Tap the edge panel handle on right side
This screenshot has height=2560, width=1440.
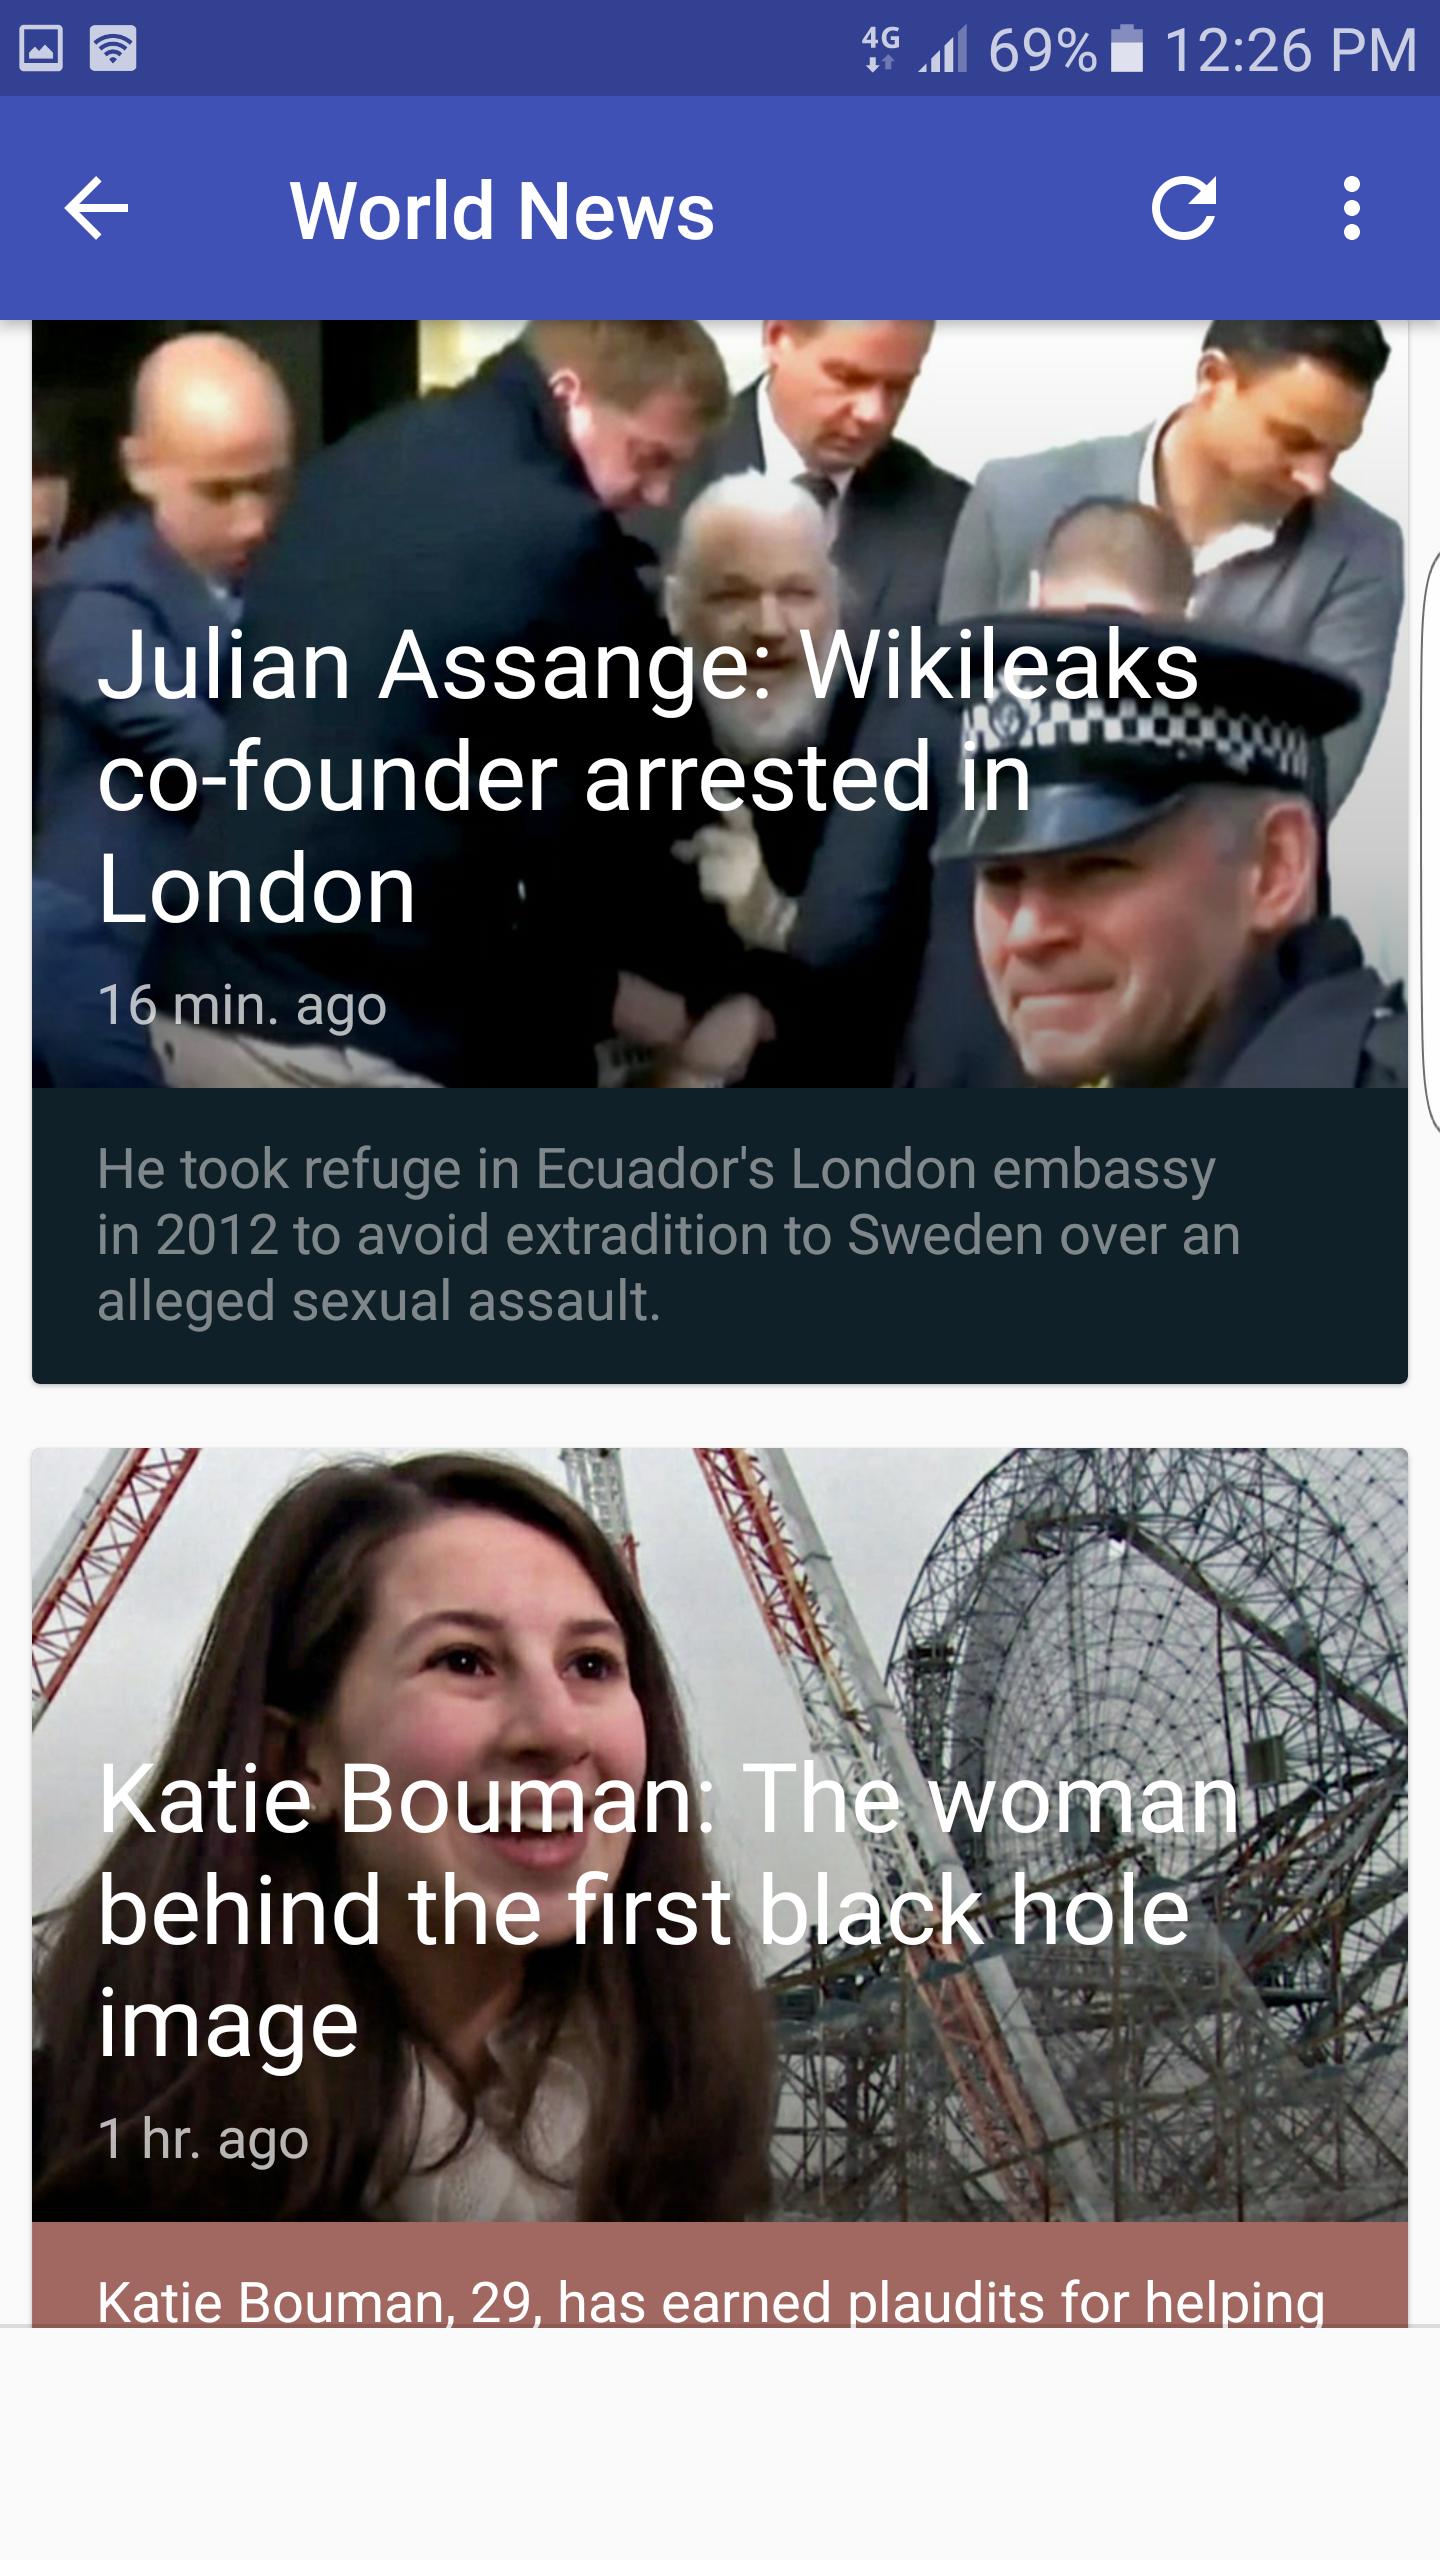[x=1430, y=840]
